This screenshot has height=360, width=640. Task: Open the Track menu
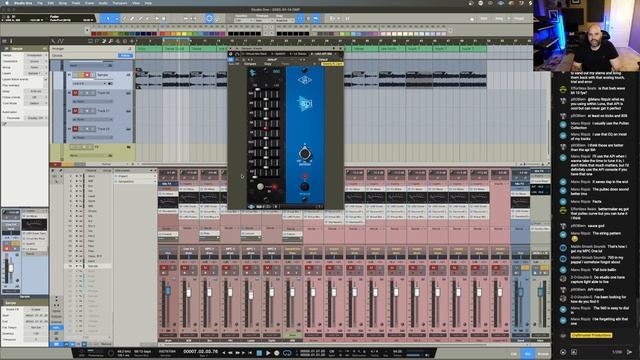[x=76, y=3]
